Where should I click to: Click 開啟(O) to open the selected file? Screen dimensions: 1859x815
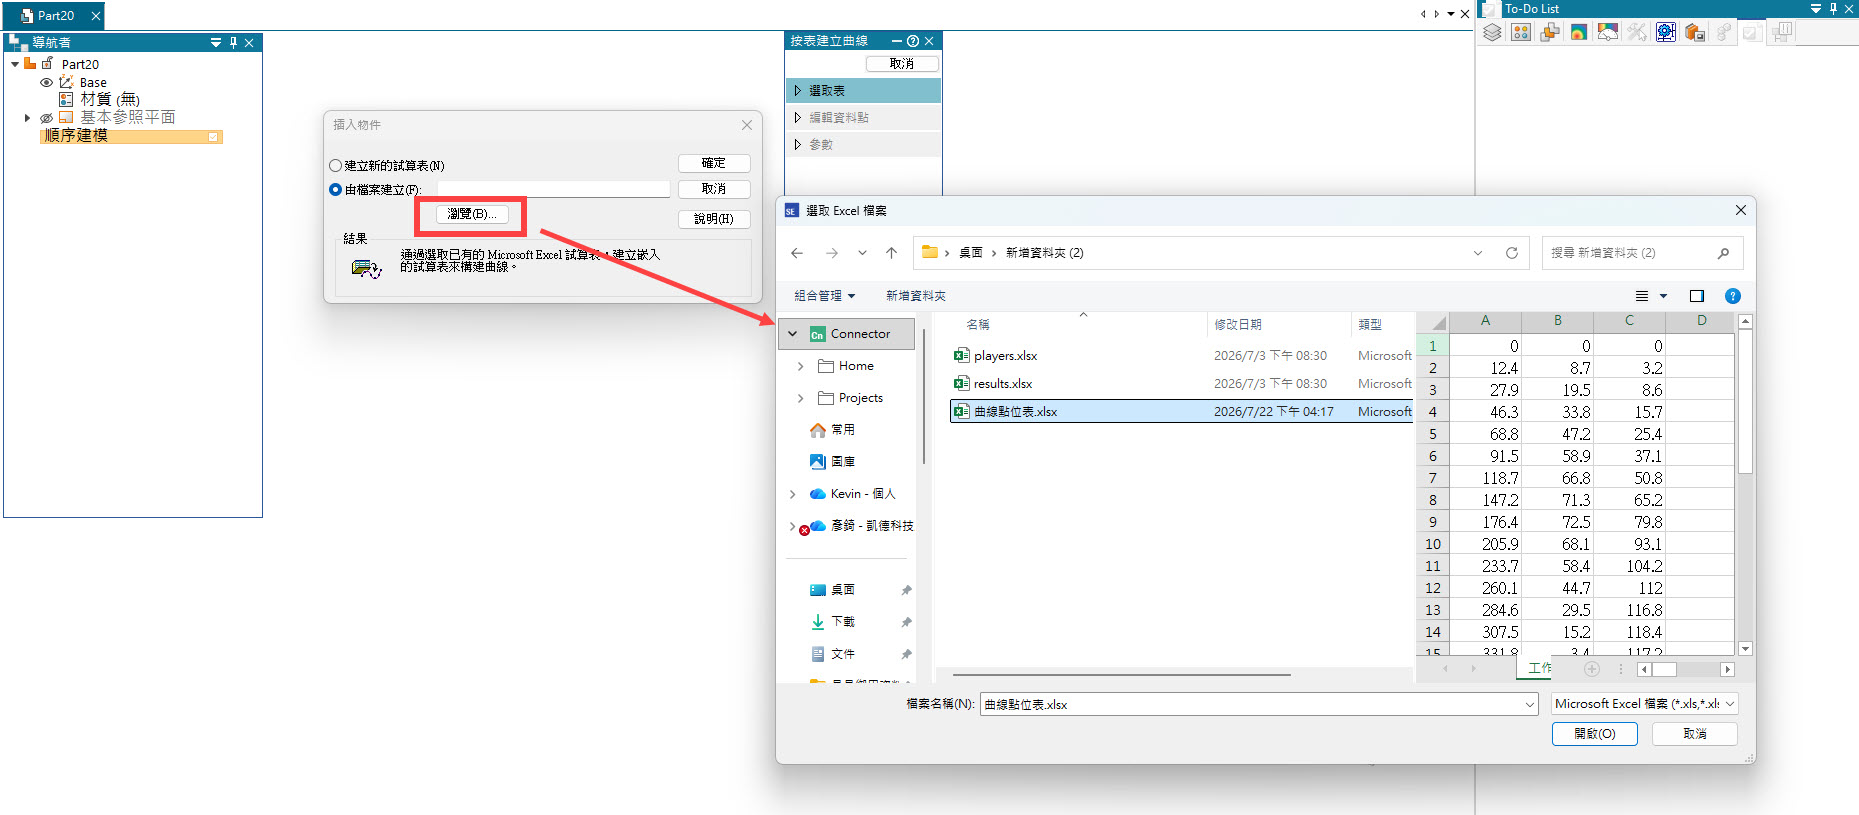coord(1595,734)
